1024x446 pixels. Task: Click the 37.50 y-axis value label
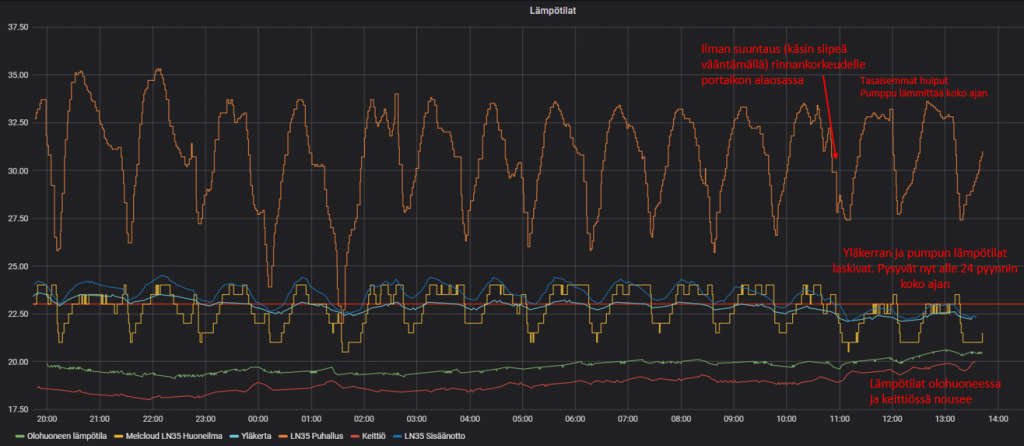click(x=18, y=27)
